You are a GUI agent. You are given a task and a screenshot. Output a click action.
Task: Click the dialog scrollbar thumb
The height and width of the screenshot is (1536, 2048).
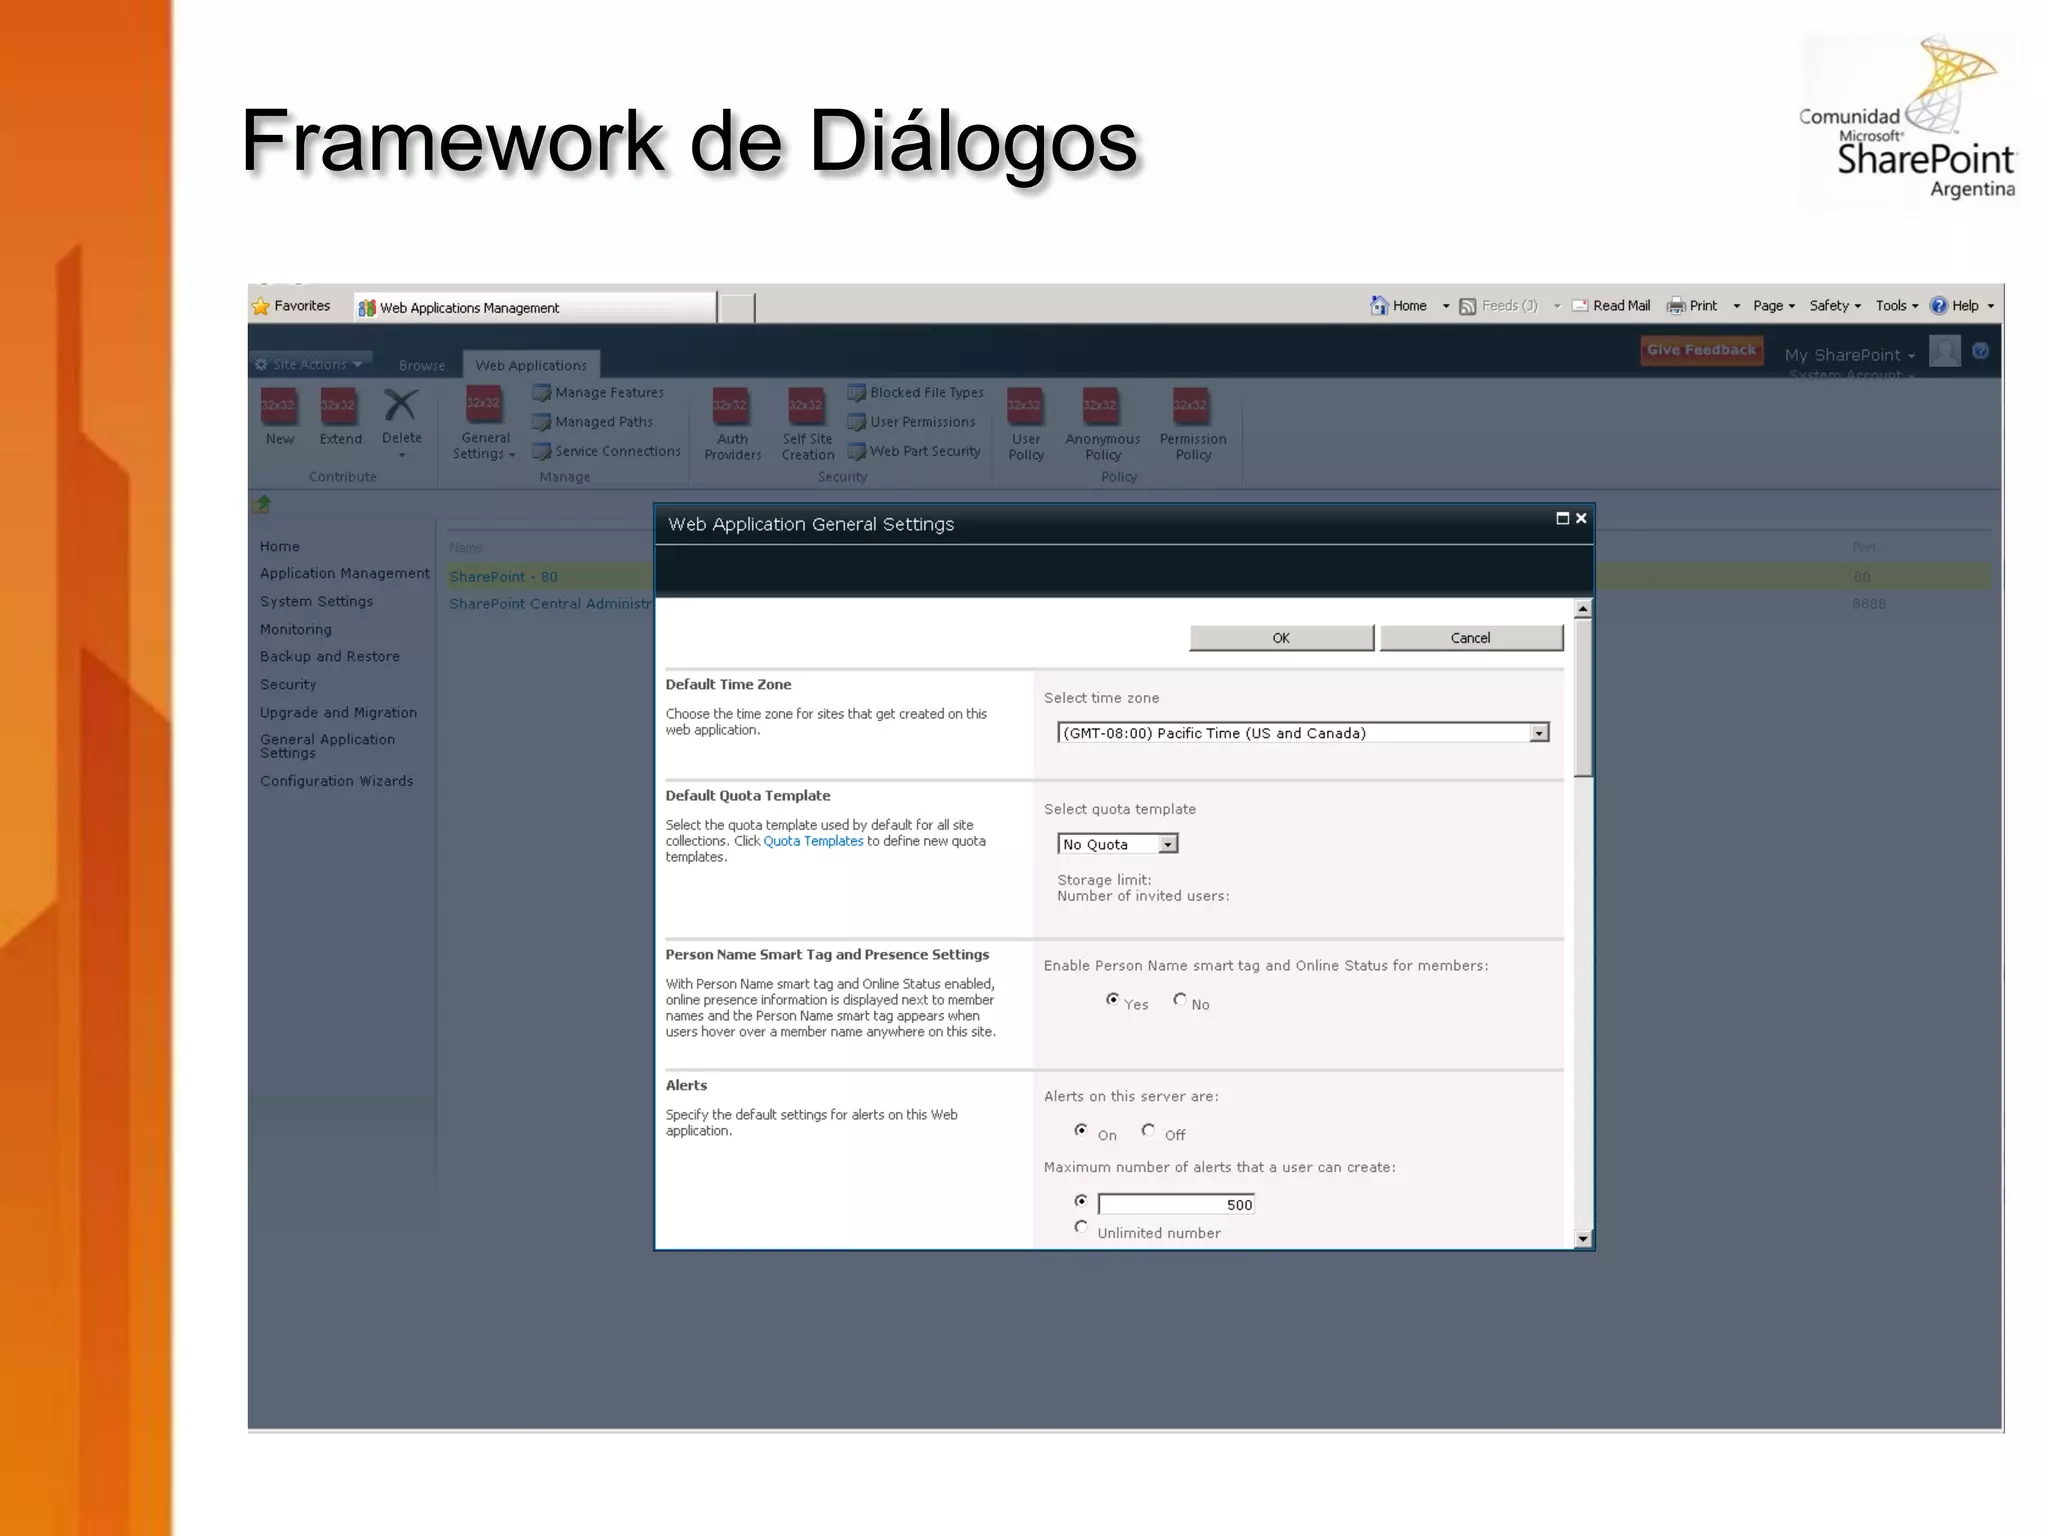[1582, 697]
